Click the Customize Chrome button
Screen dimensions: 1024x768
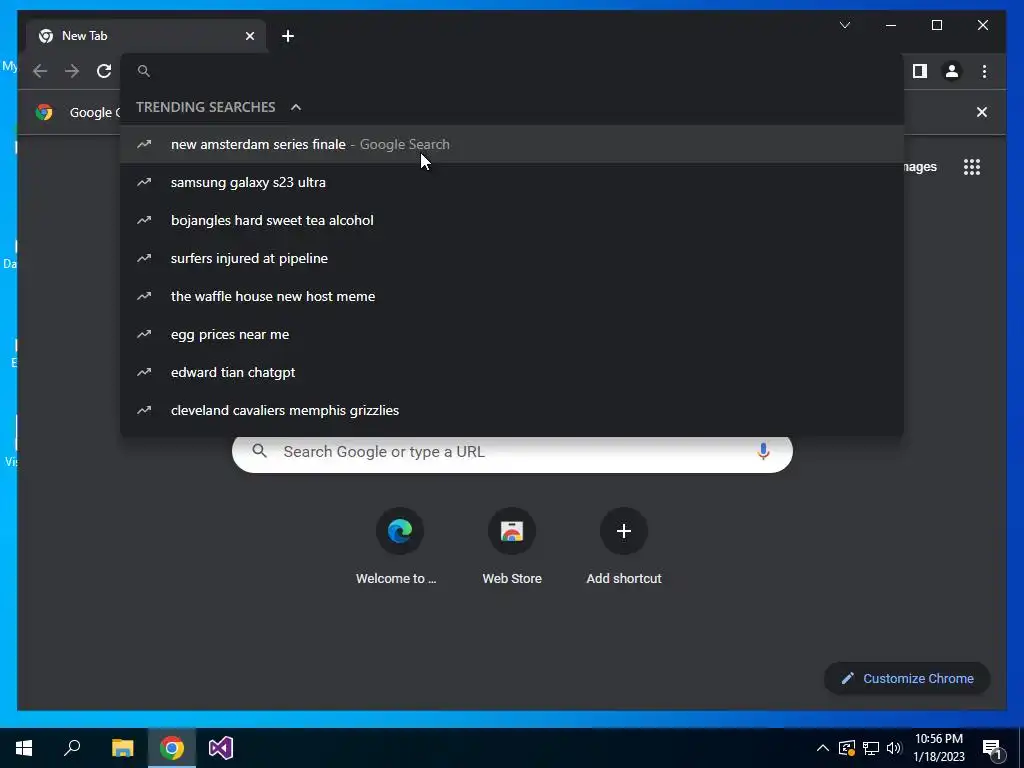point(907,679)
